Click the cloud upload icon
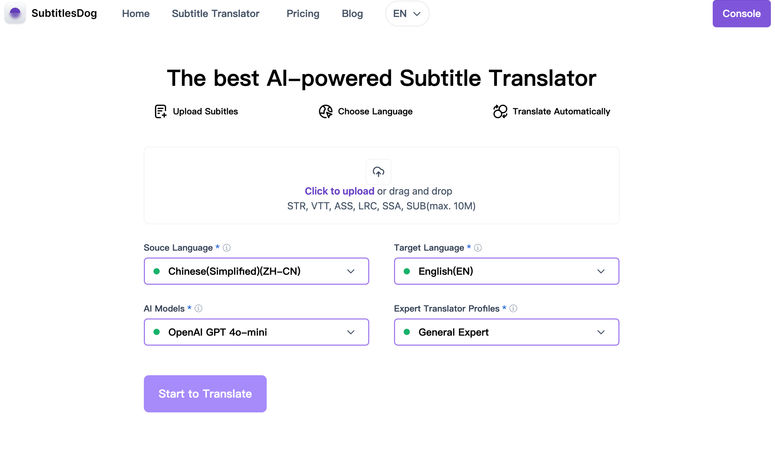Image resolution: width=775 pixels, height=450 pixels. pyautogui.click(x=378, y=172)
